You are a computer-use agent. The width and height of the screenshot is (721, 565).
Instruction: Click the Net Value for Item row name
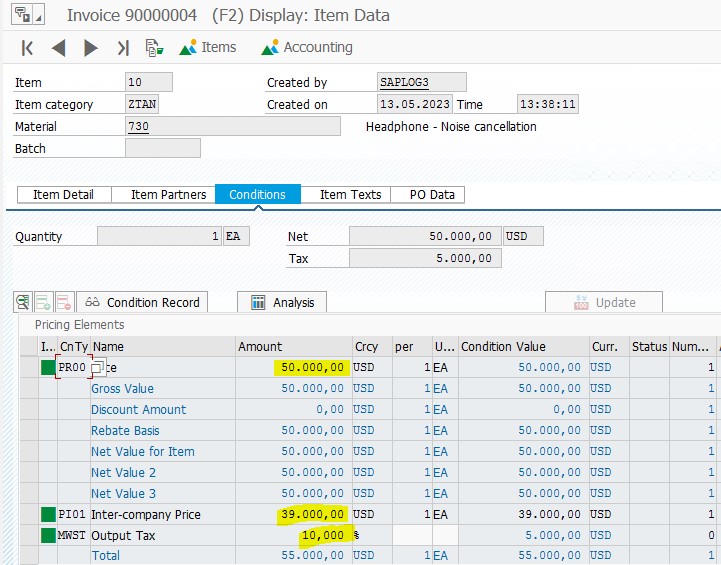(143, 451)
